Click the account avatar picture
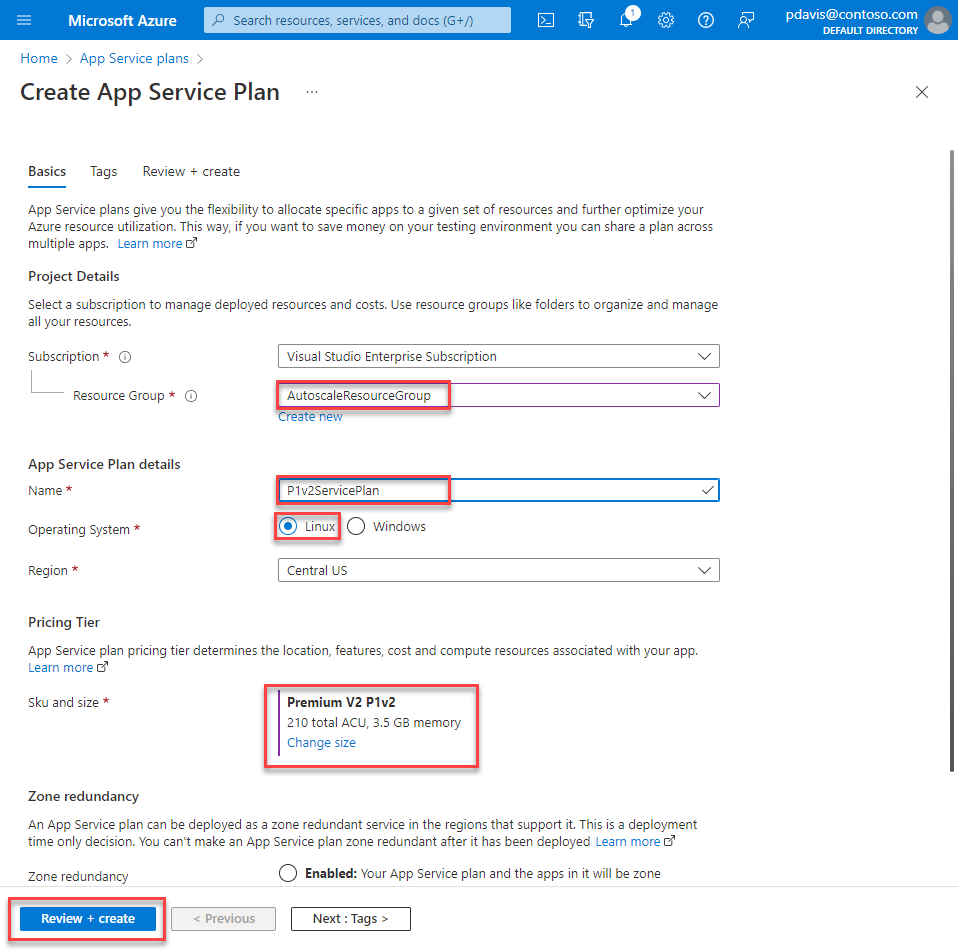The image size is (958, 951). 937,20
